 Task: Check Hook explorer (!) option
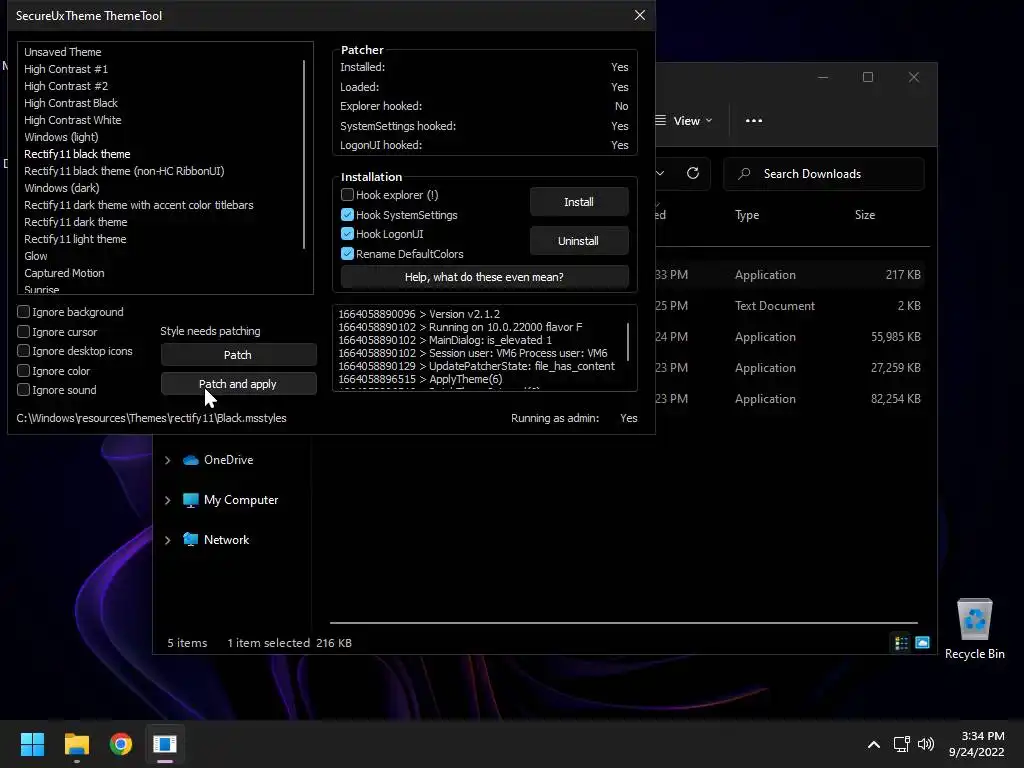tap(347, 195)
